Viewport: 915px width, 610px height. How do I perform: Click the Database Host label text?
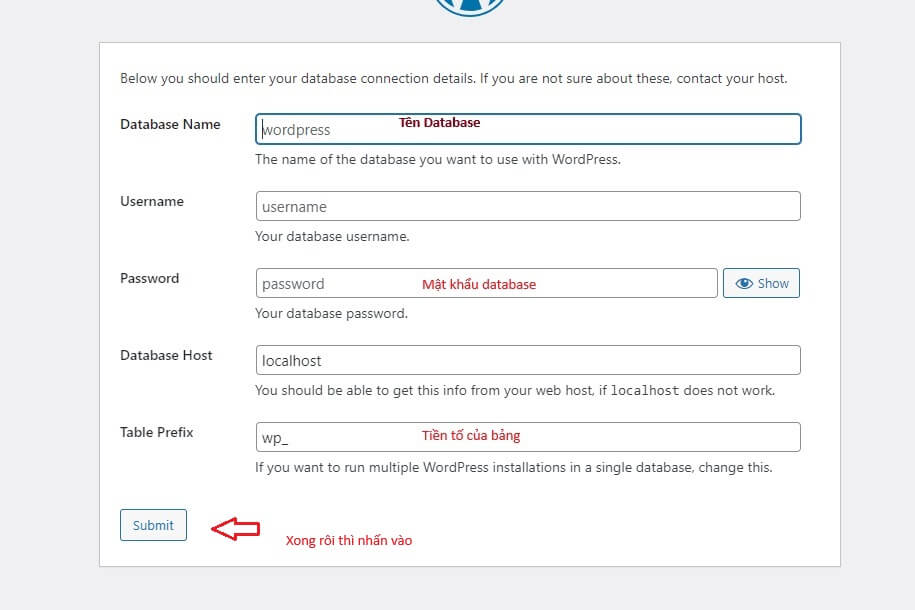click(166, 355)
